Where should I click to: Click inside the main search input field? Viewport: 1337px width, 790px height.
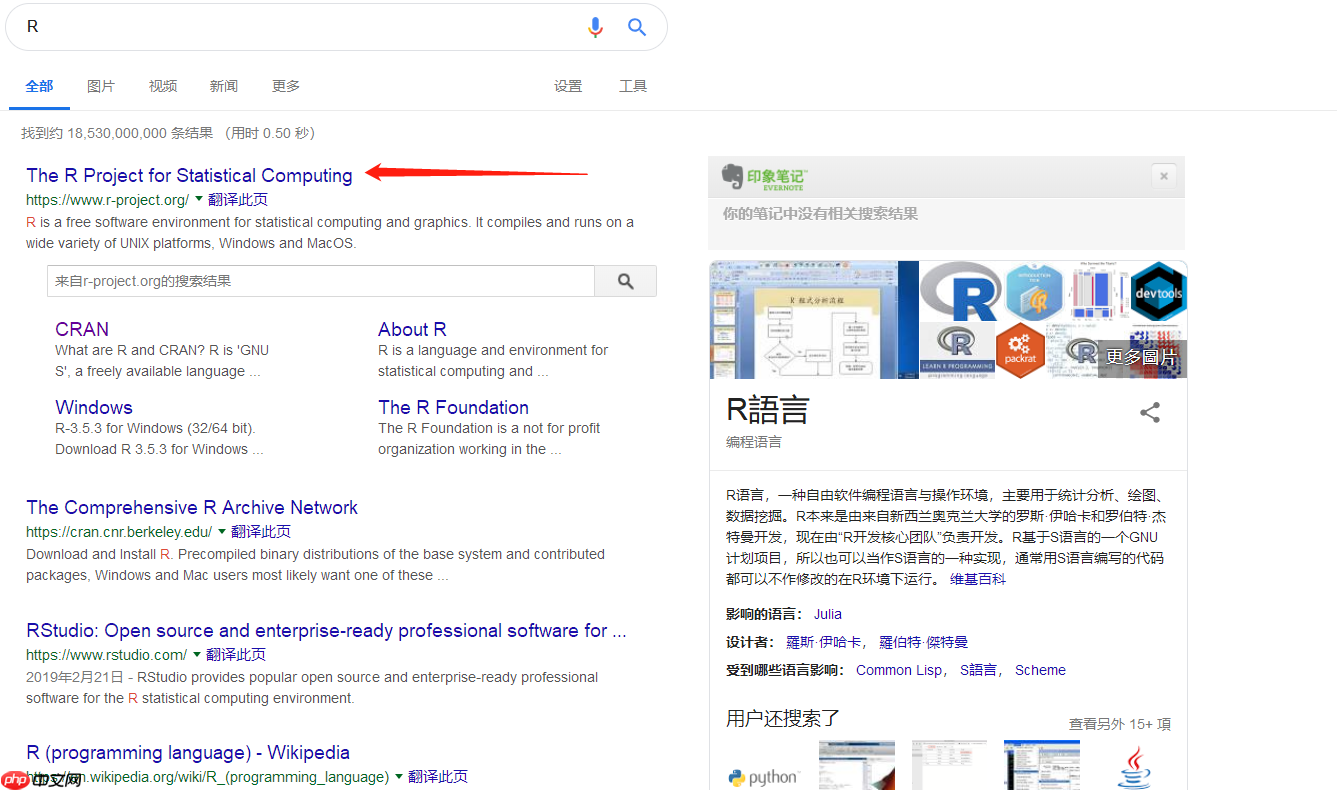[x=300, y=27]
